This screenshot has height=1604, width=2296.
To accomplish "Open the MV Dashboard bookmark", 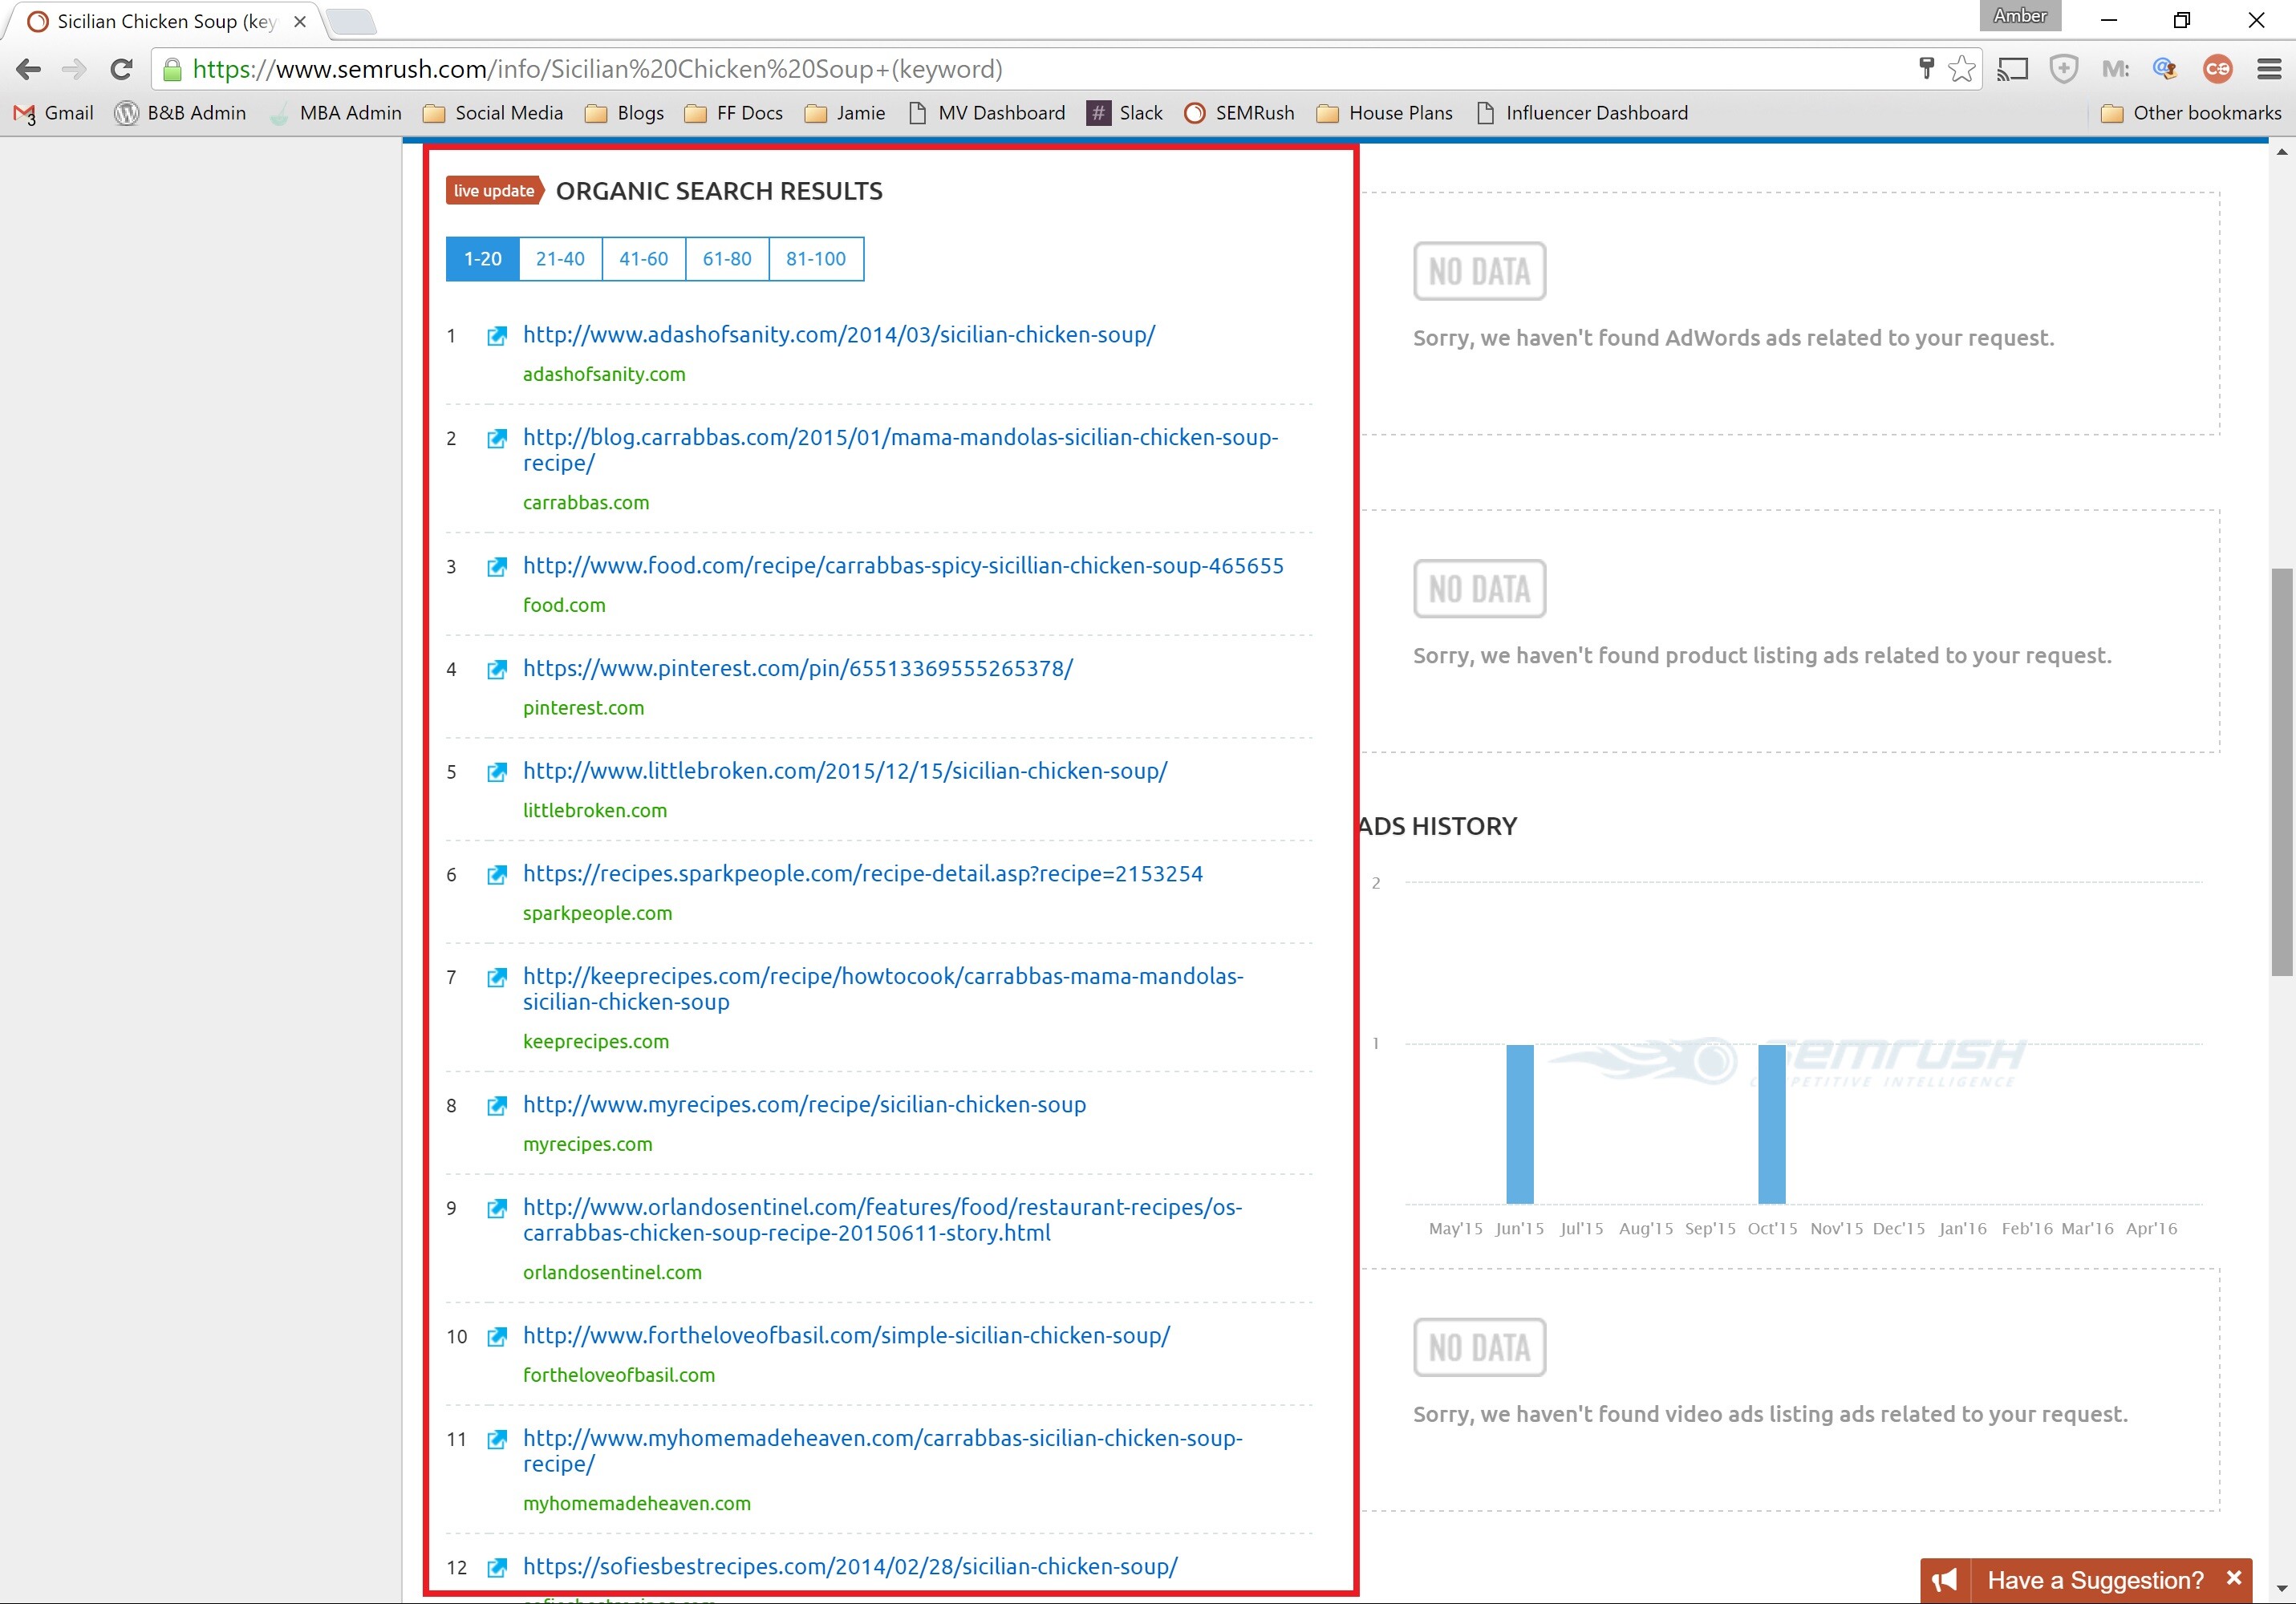I will click(x=987, y=113).
